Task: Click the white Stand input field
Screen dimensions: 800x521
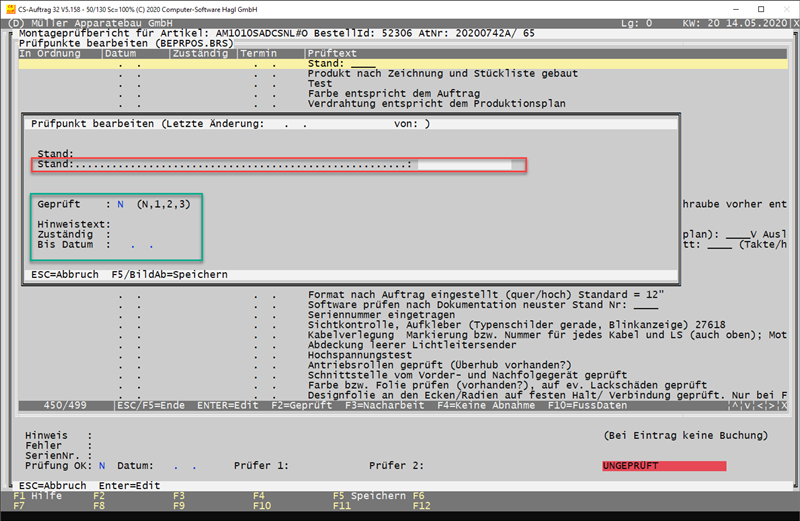Action: 464,165
